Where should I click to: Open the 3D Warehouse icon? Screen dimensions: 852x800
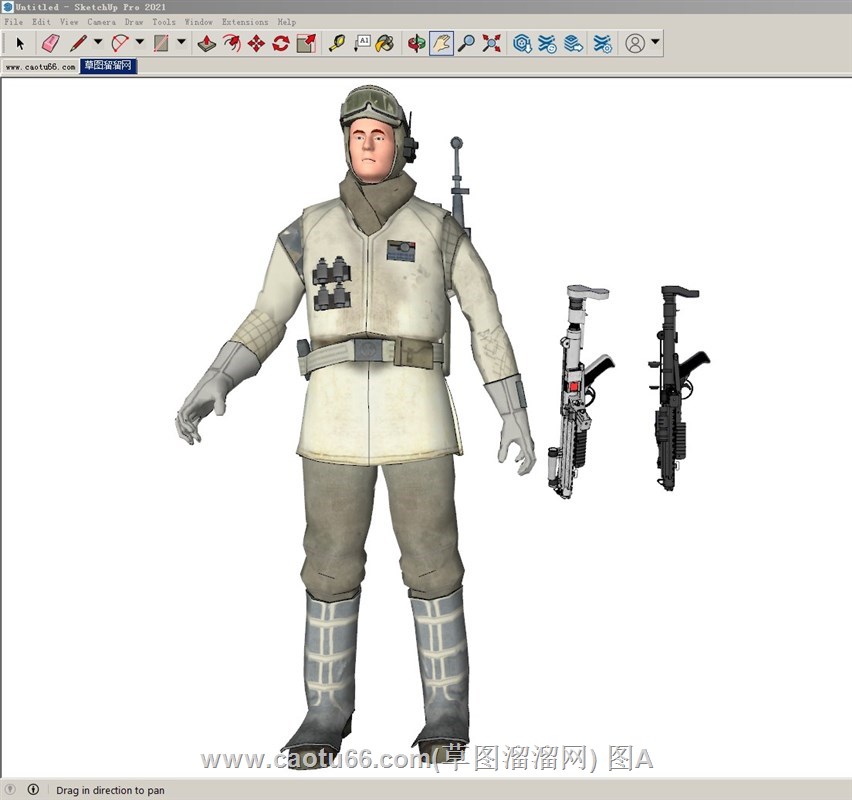pos(522,44)
